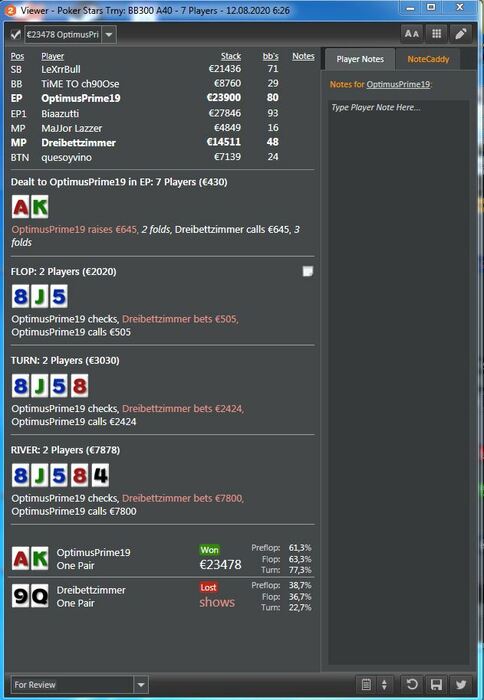Click the flop note sticky icon
This screenshot has width=484, height=700.
(x=308, y=271)
